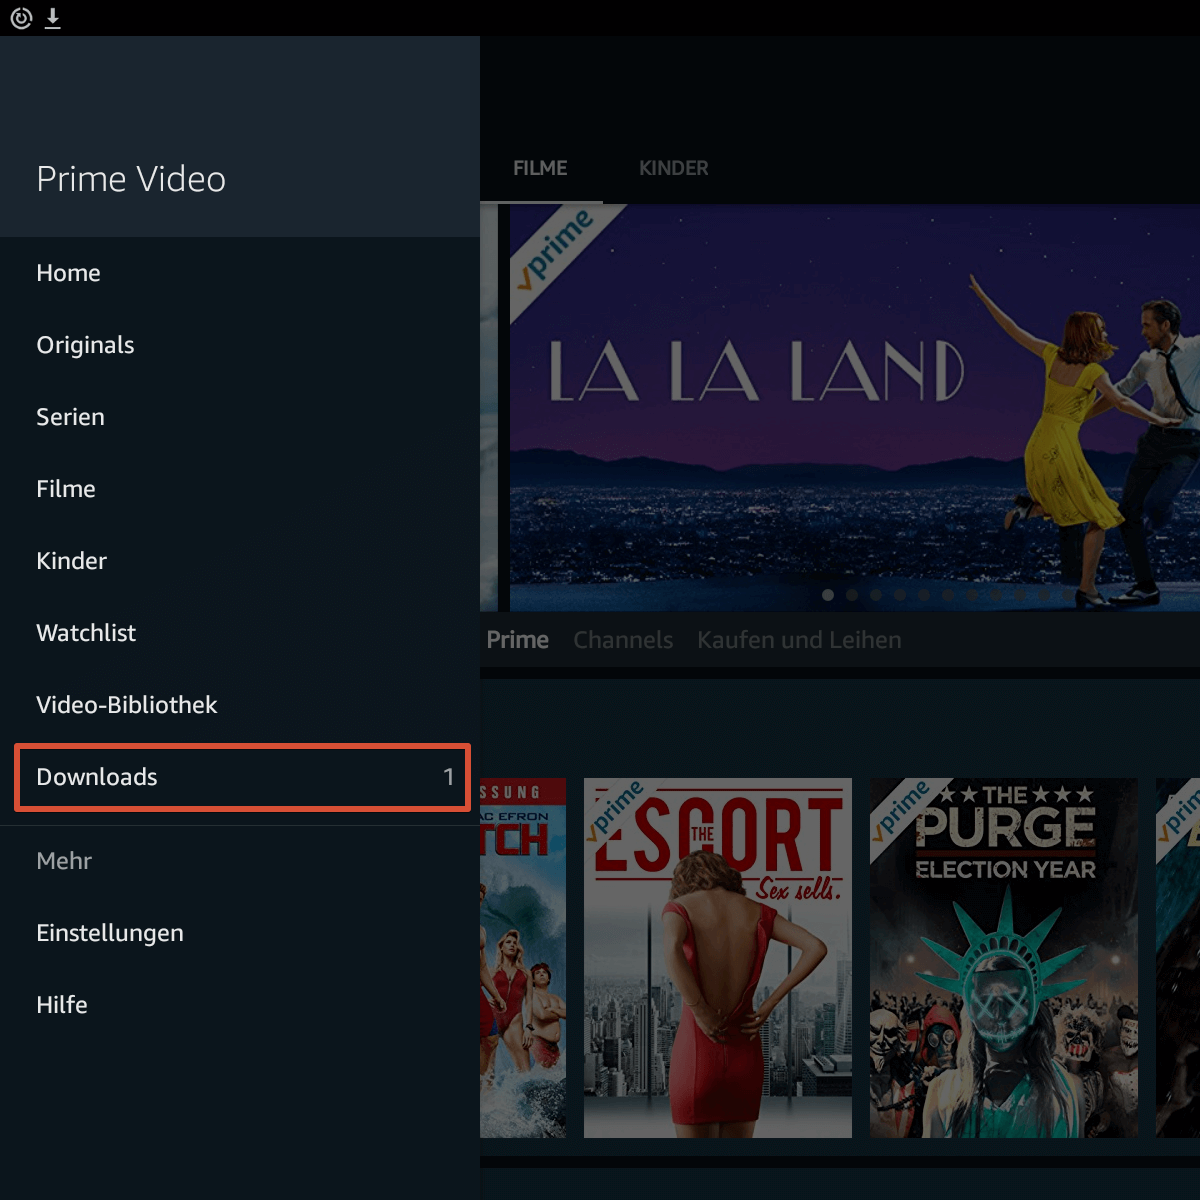The height and width of the screenshot is (1200, 1200).
Task: Open Downloads menu entry
Action: tap(242, 777)
